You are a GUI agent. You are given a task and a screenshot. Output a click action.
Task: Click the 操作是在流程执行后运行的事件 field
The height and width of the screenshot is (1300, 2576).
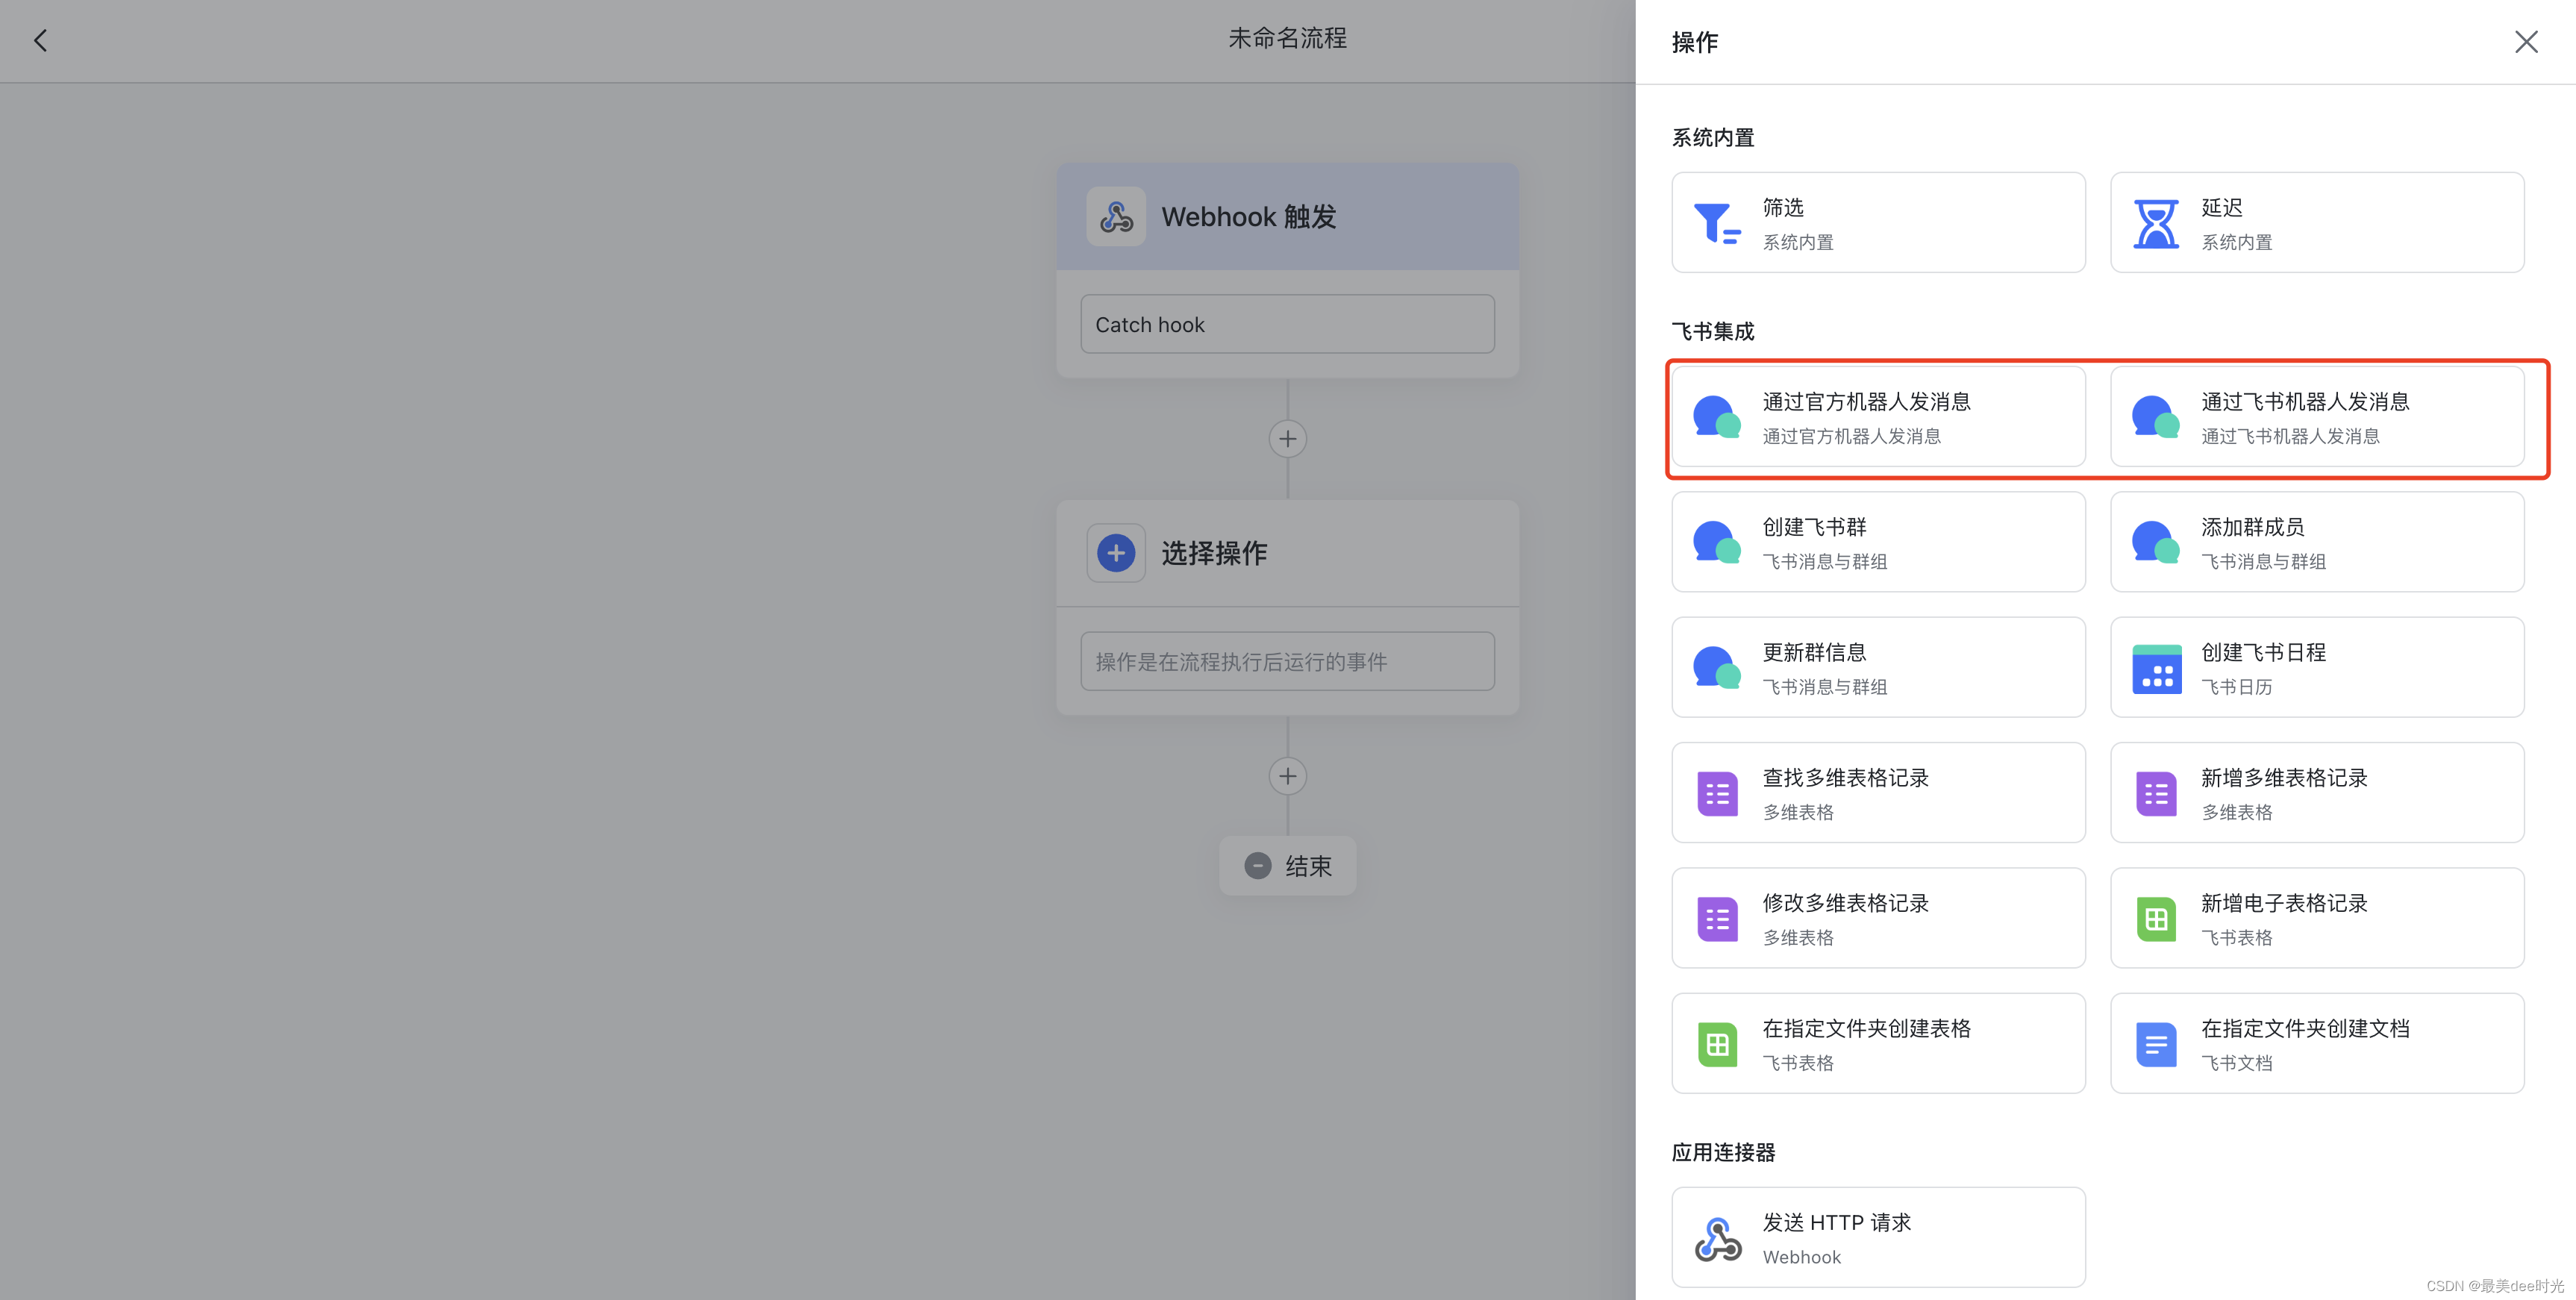[1287, 661]
